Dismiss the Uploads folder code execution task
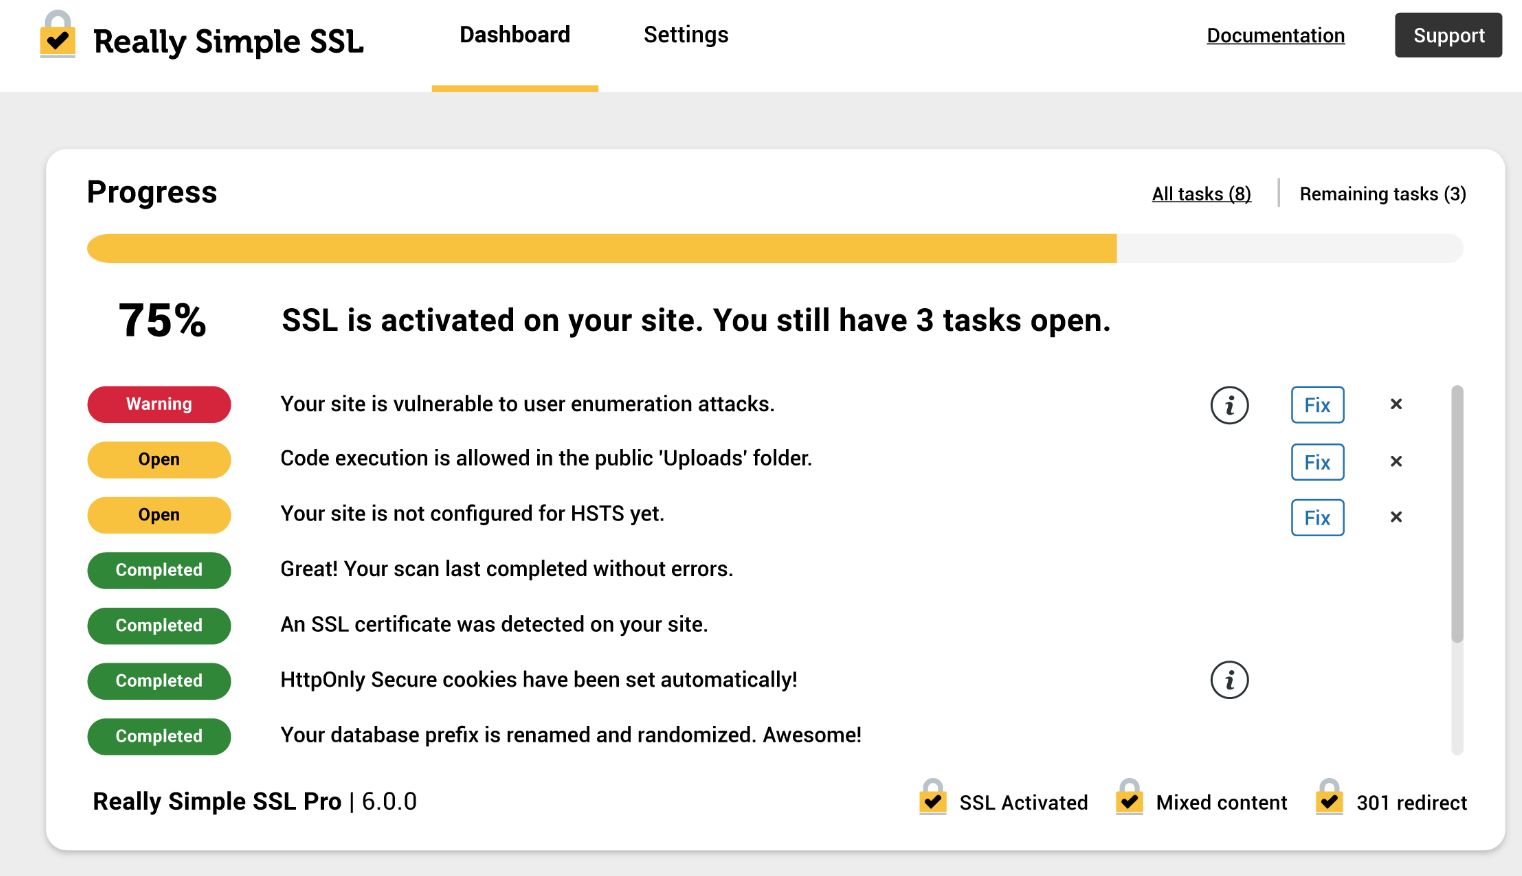Image resolution: width=1522 pixels, height=876 pixels. tap(1396, 461)
